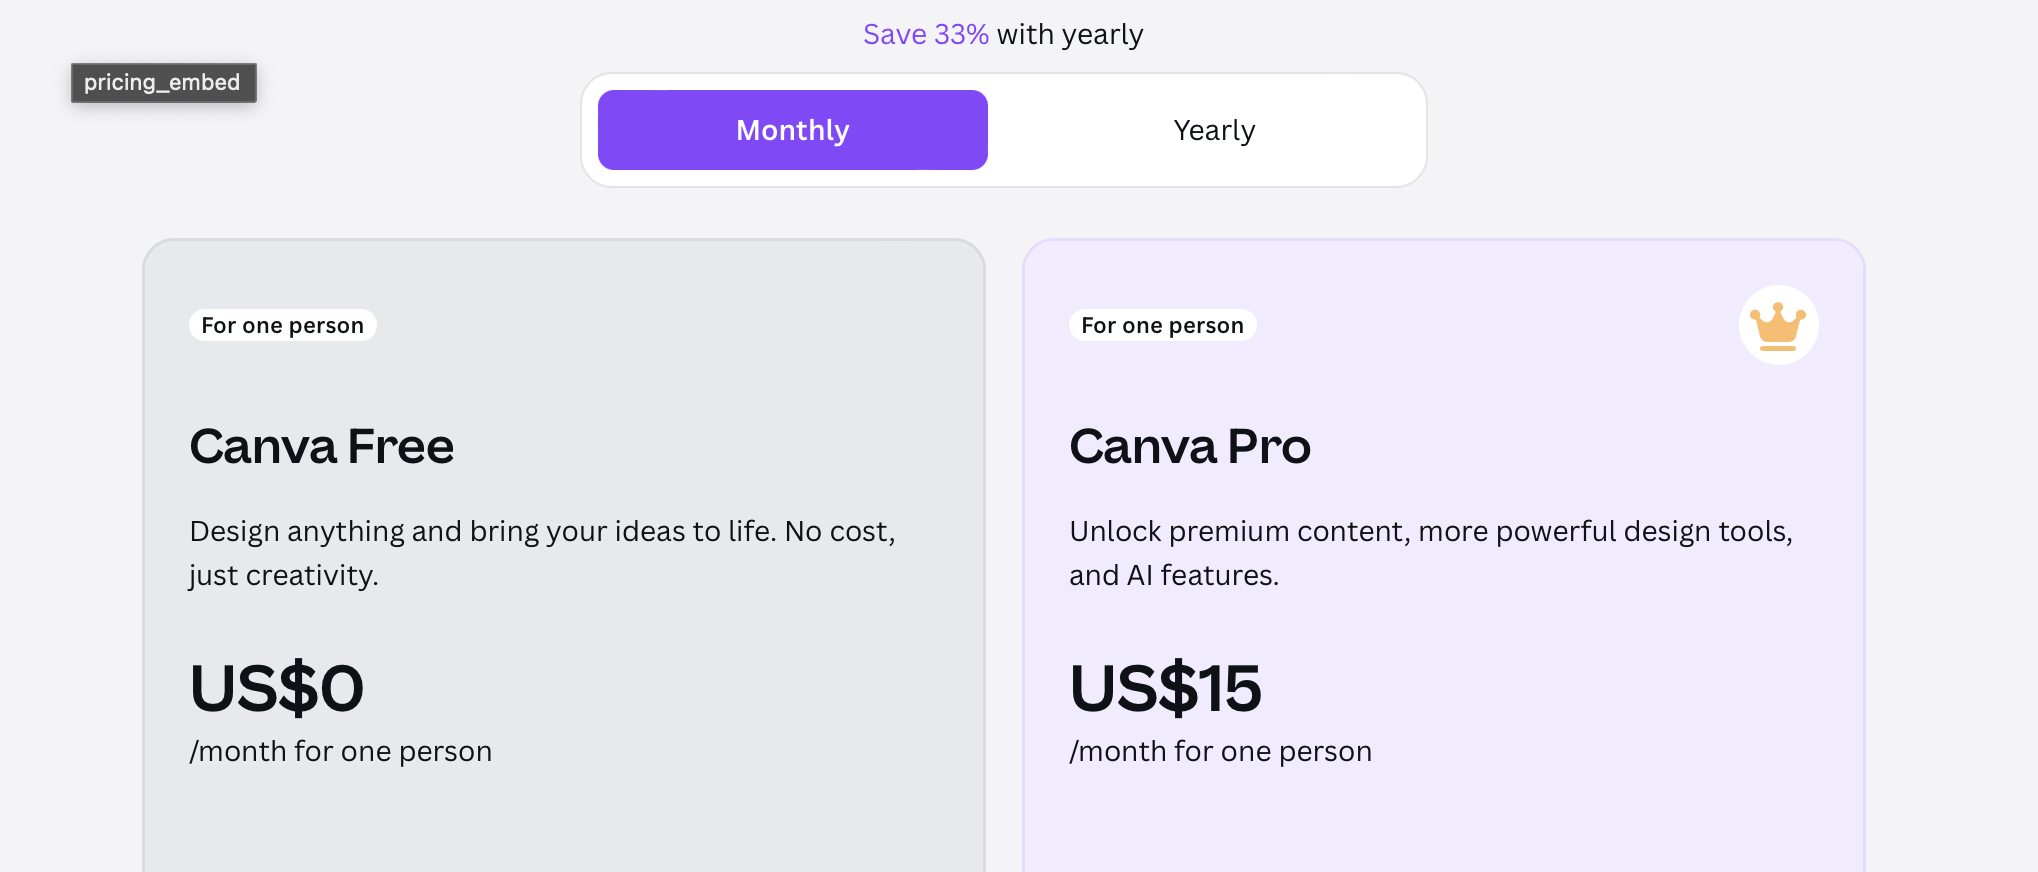Switch to Yearly billing
Screen dimensions: 2038x872
tap(1213, 130)
